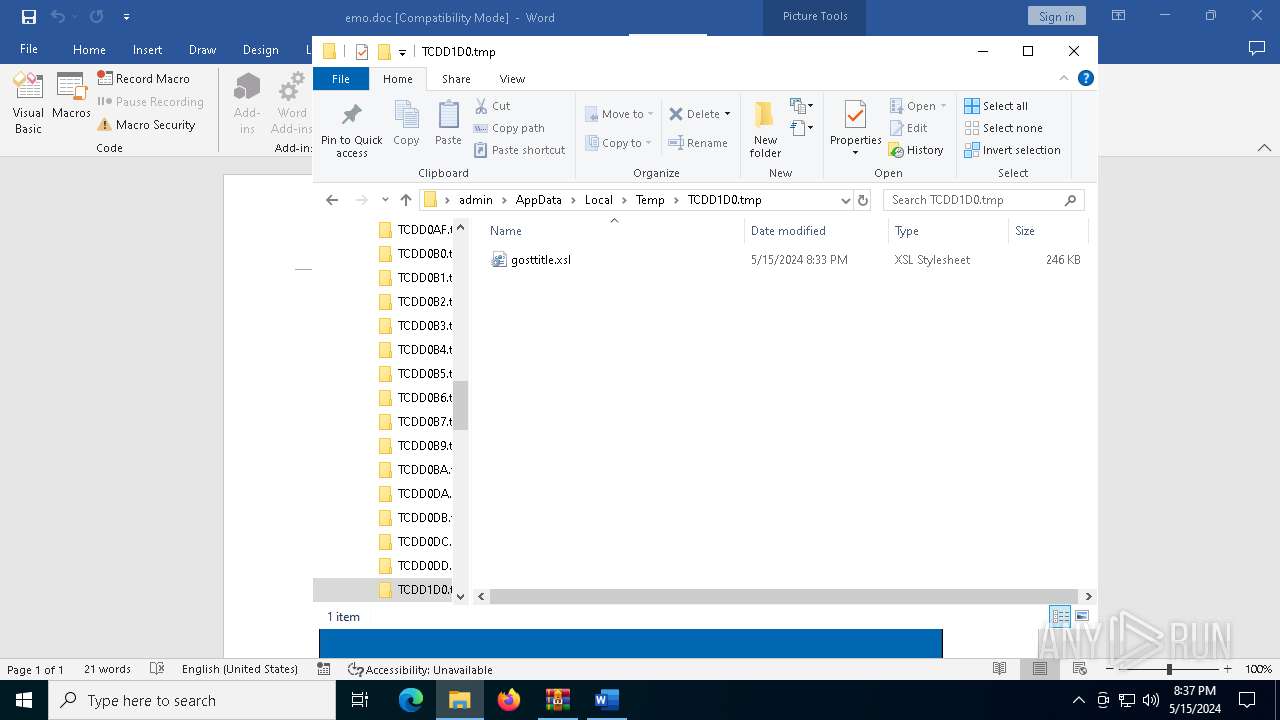The height and width of the screenshot is (720, 1280).
Task: Open Macros button in Word ribbon
Action: [x=71, y=96]
